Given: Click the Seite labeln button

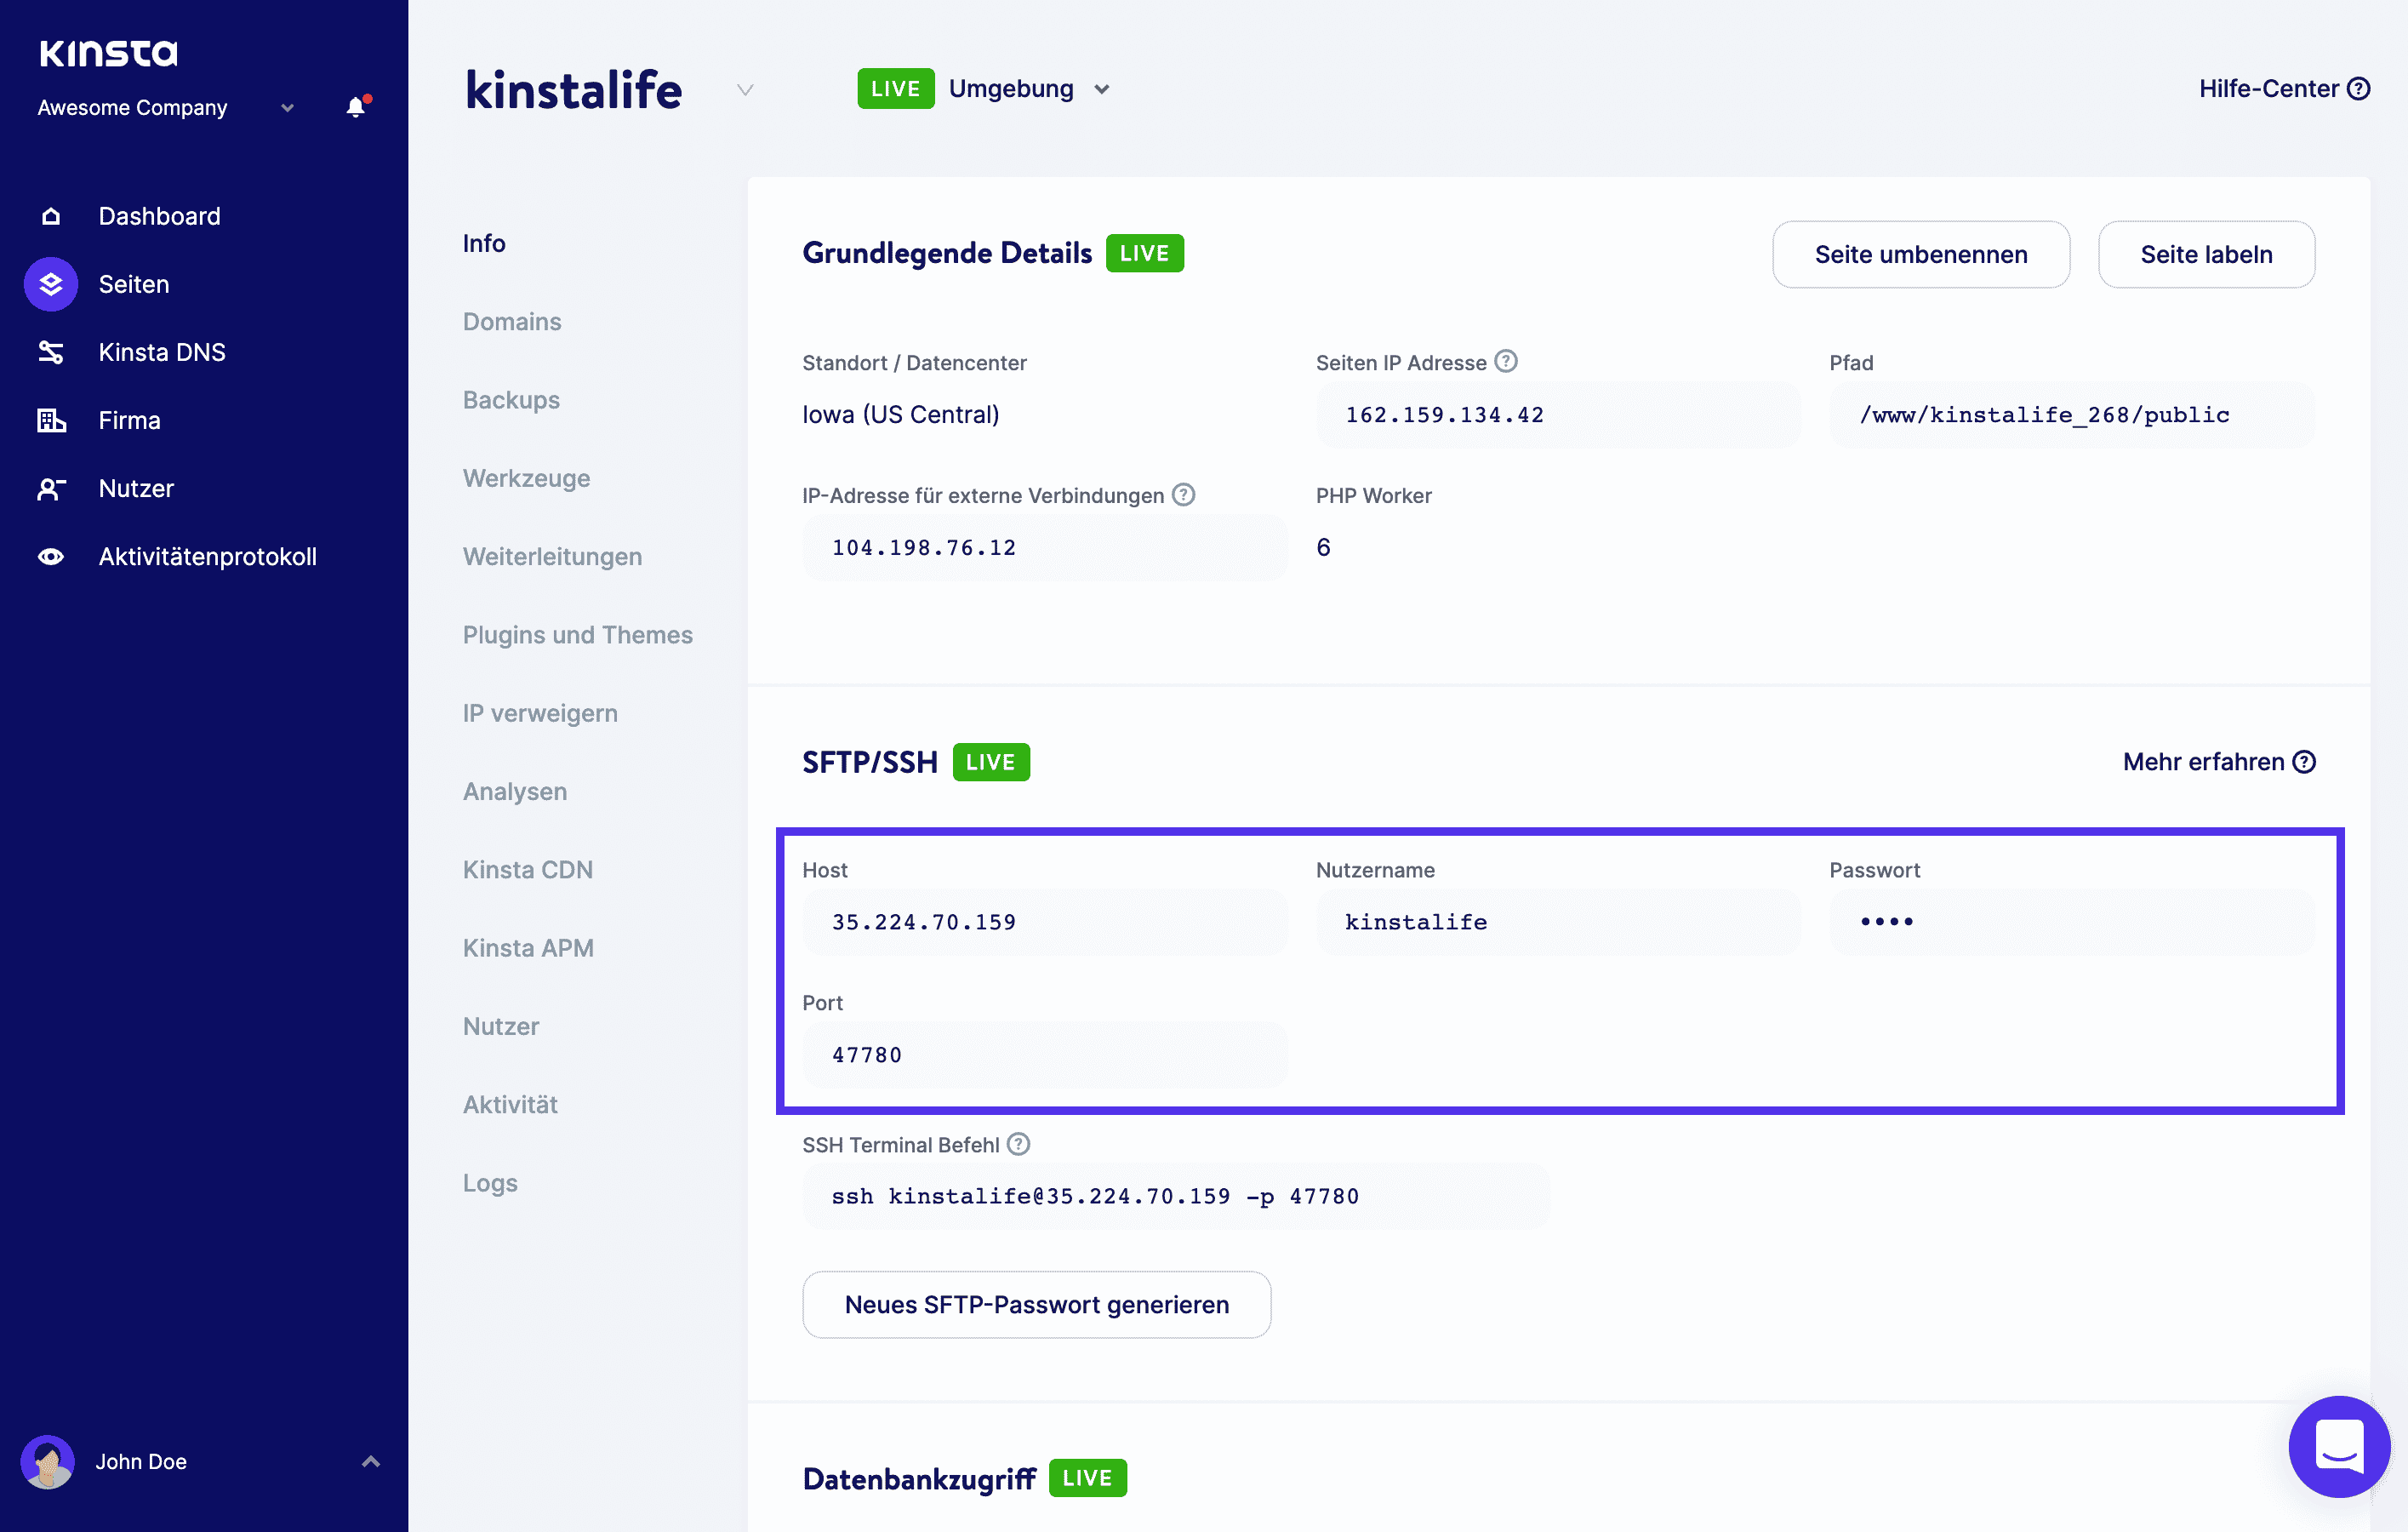Looking at the screenshot, I should 2205,254.
